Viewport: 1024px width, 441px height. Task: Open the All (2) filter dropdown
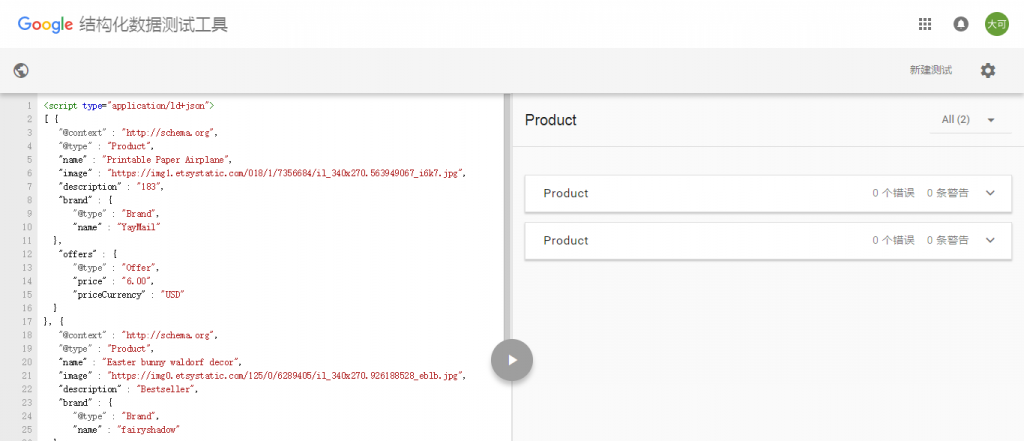tap(969, 120)
